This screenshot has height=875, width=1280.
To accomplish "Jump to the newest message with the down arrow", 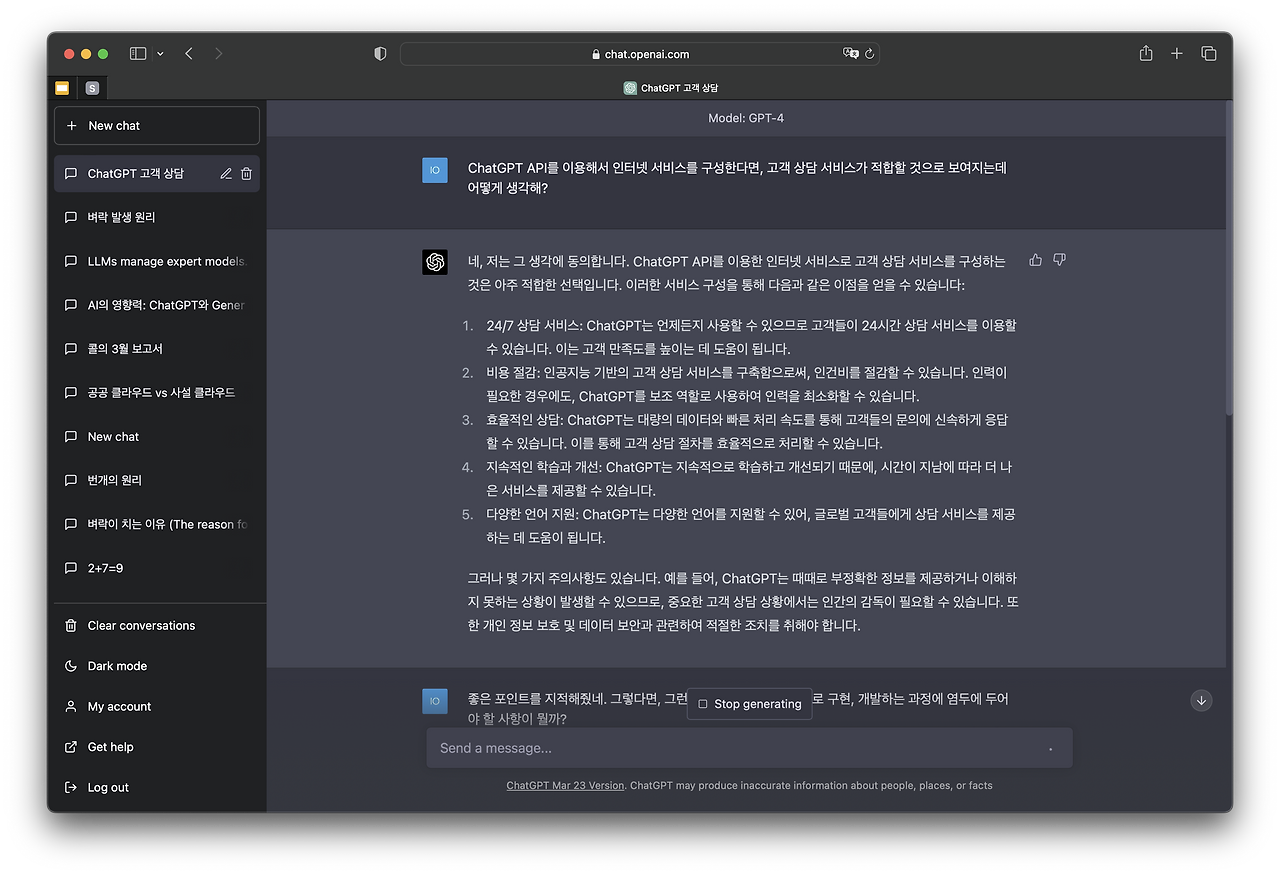I will click(1200, 700).
